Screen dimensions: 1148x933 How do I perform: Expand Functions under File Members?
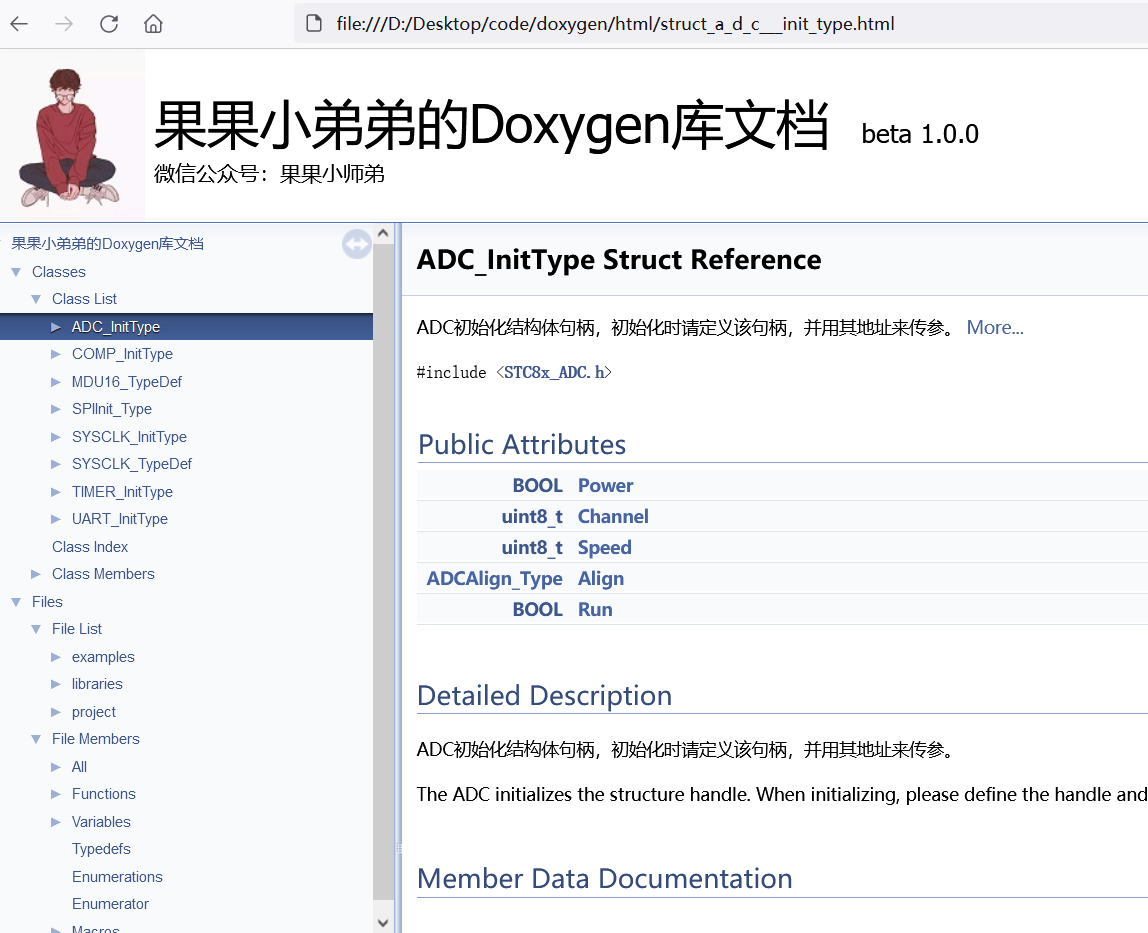point(57,793)
